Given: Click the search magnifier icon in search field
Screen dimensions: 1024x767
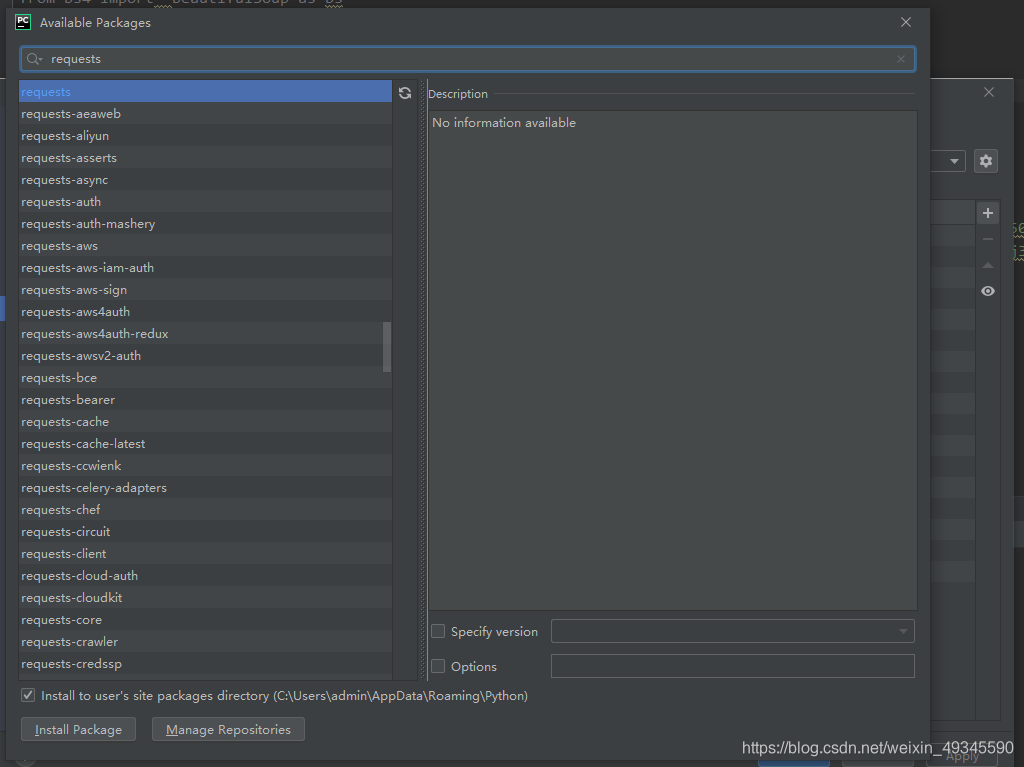Looking at the screenshot, I should tap(34, 59).
